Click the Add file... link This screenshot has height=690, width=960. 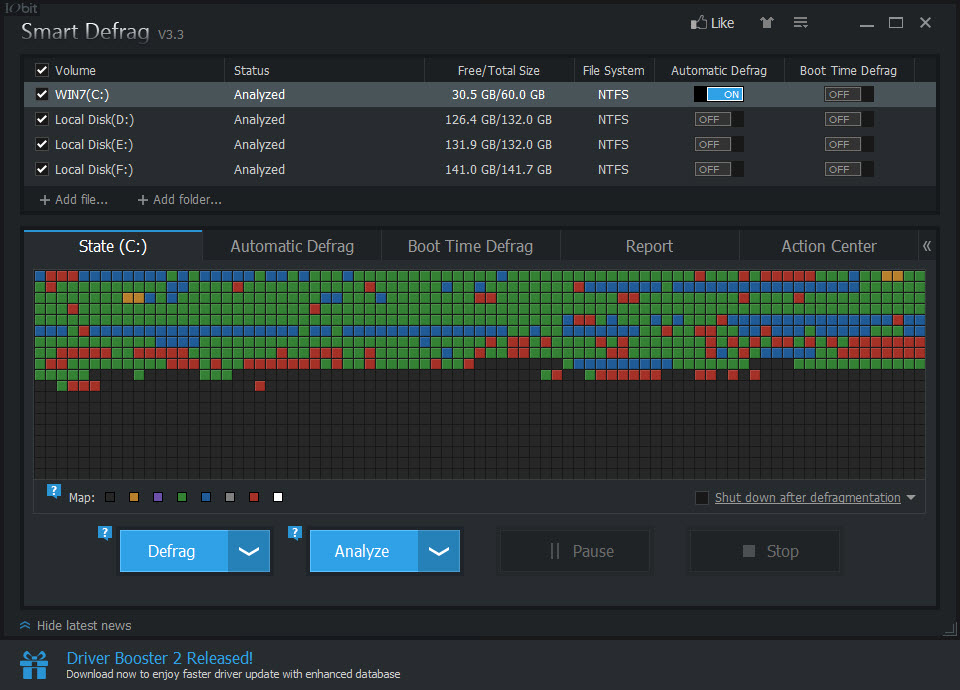pyautogui.click(x=81, y=200)
